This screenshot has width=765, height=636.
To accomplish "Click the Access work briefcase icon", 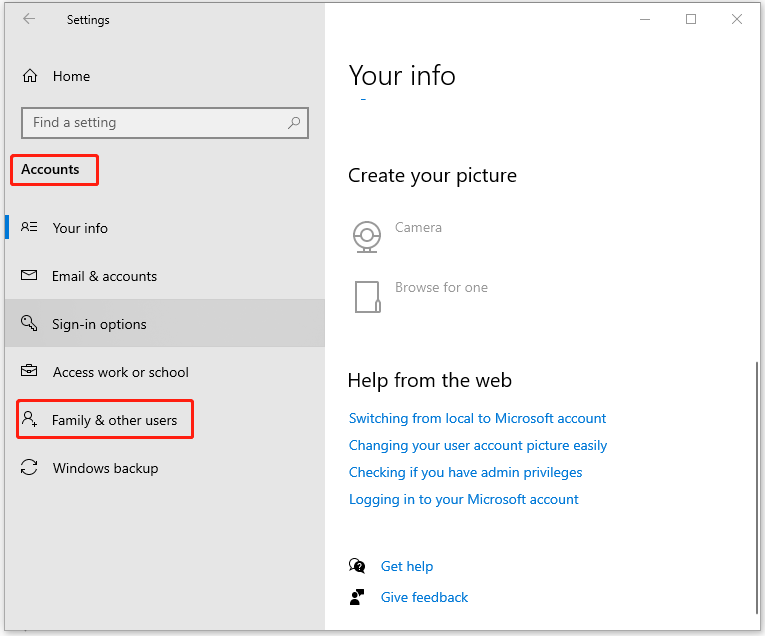I will [x=29, y=371].
